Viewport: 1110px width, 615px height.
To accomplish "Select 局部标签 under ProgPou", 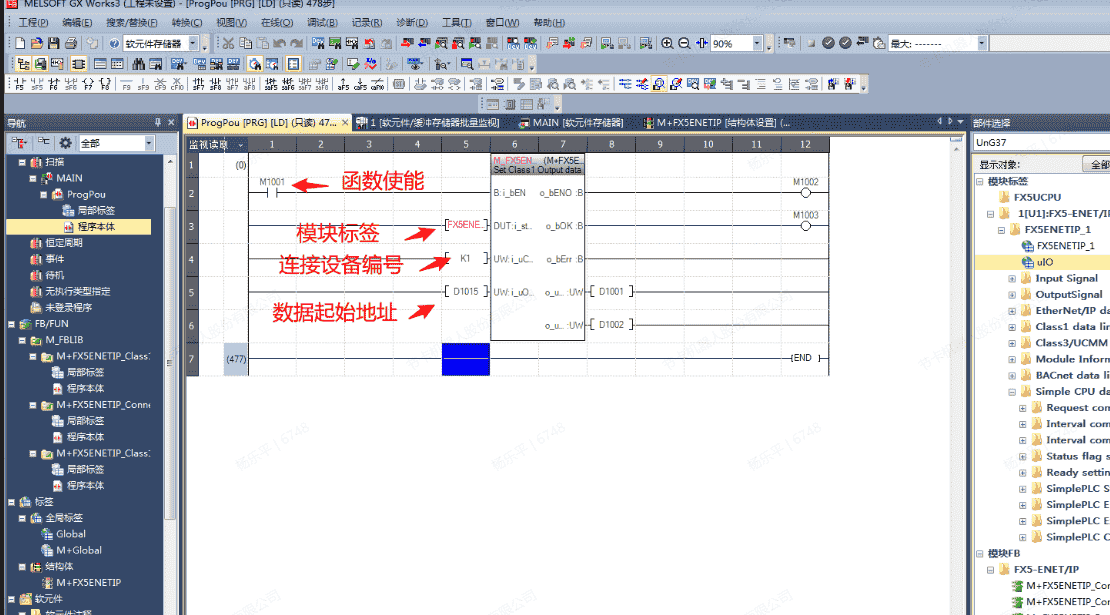I will (96, 211).
